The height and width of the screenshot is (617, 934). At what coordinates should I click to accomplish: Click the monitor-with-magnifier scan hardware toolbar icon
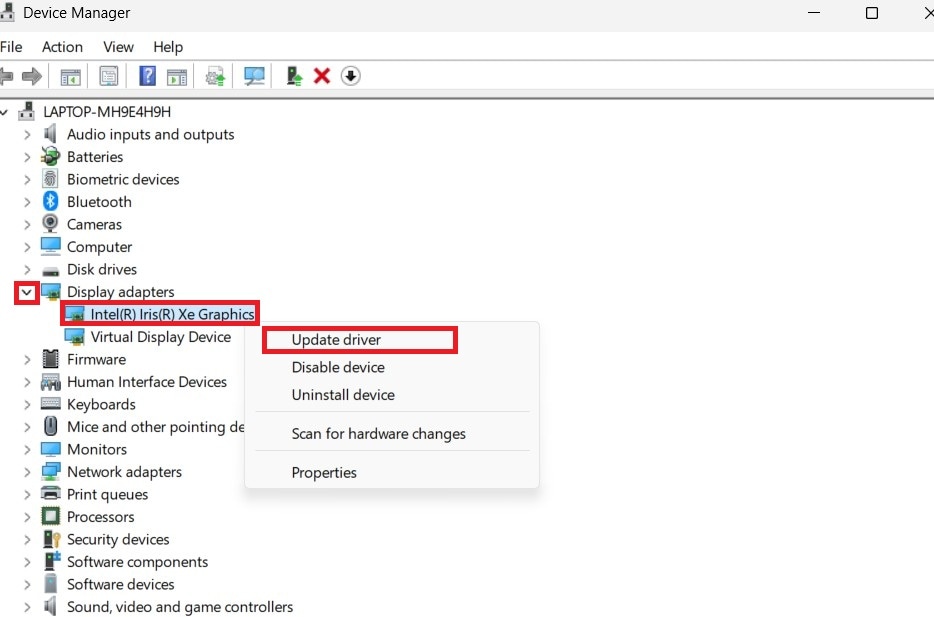pos(254,76)
